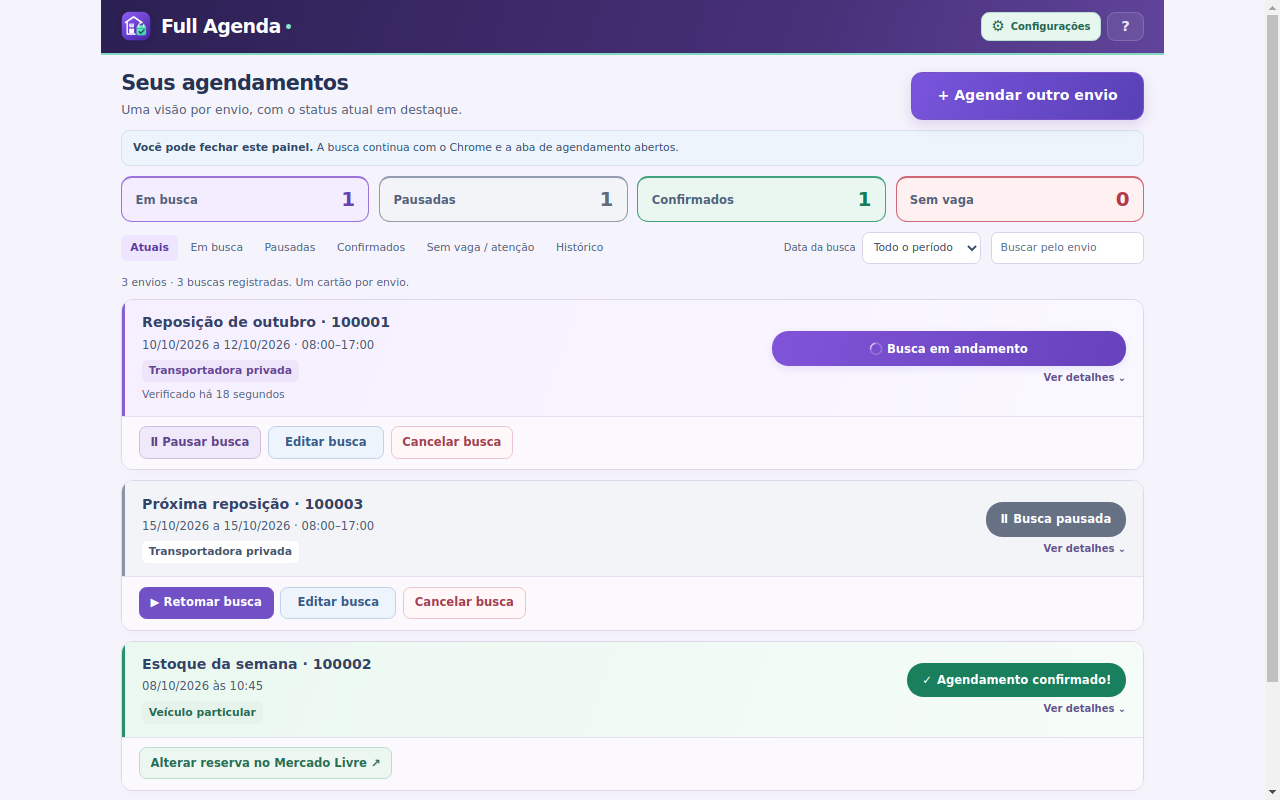Open Alterar reserva no Mercado Livre link
Image resolution: width=1280 pixels, height=800 pixels.
tap(265, 763)
